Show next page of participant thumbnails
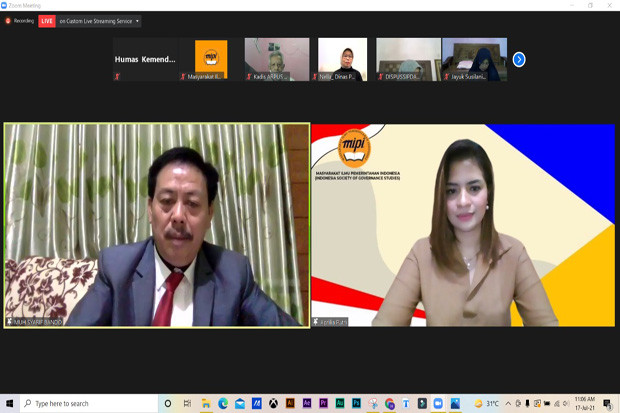620x413 pixels. pos(519,60)
